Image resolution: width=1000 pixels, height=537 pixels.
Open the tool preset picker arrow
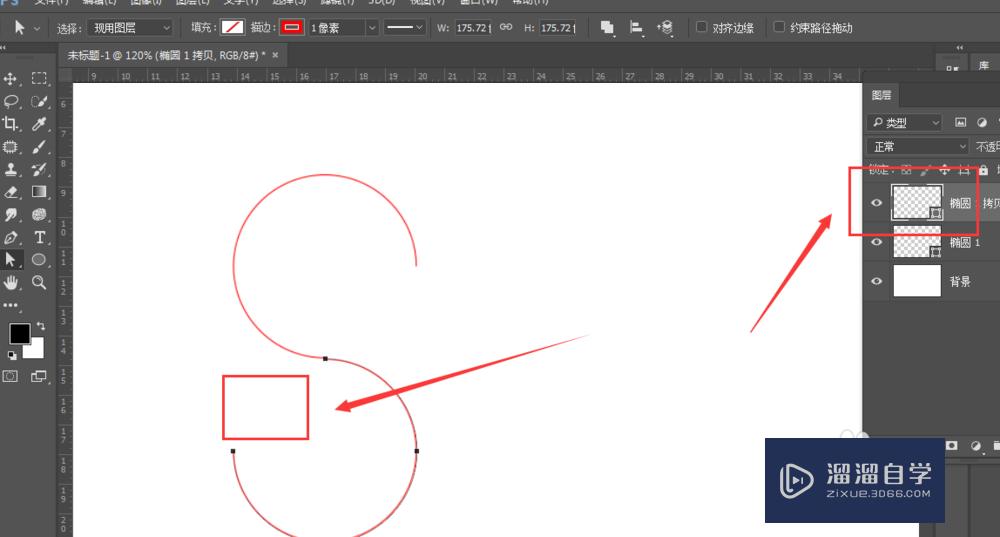tap(36, 29)
